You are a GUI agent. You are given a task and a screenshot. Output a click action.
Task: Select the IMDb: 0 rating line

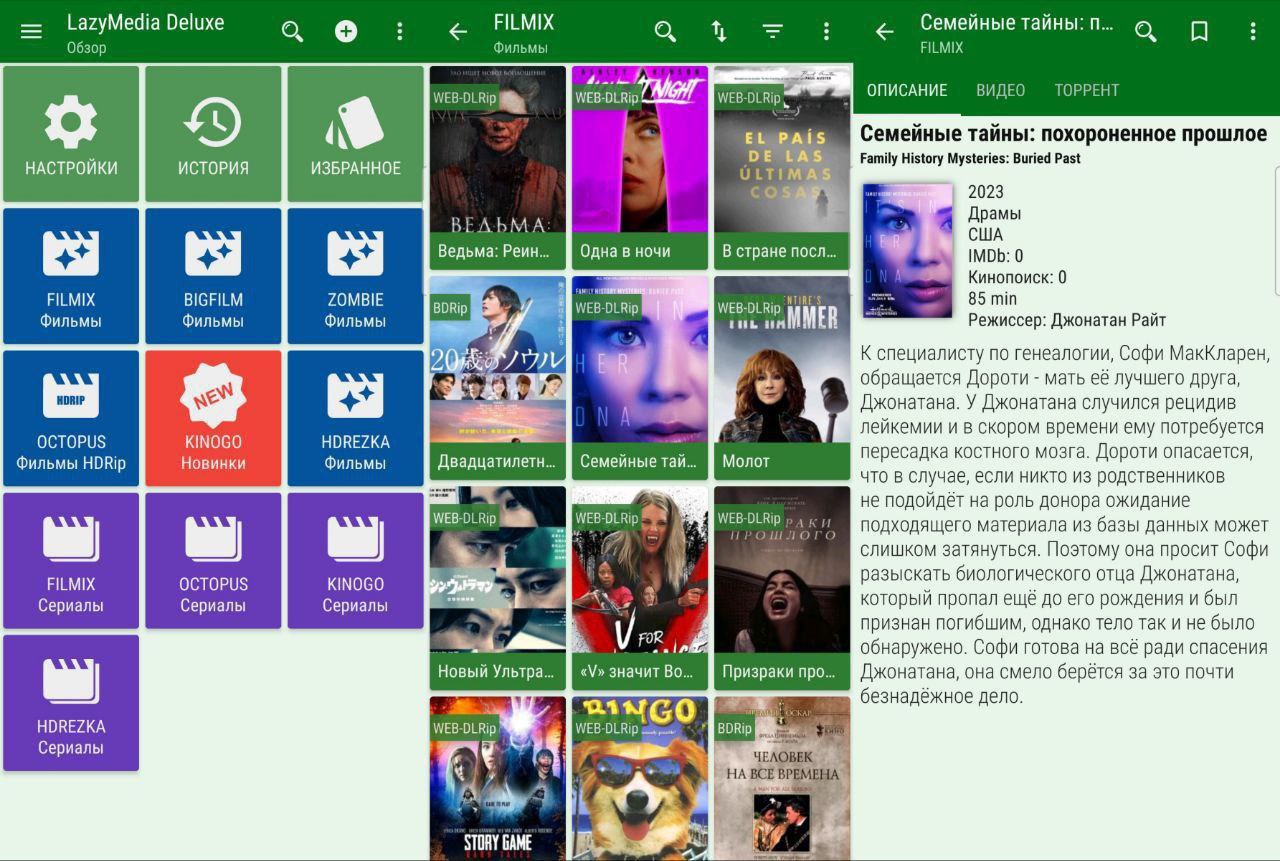click(995, 256)
